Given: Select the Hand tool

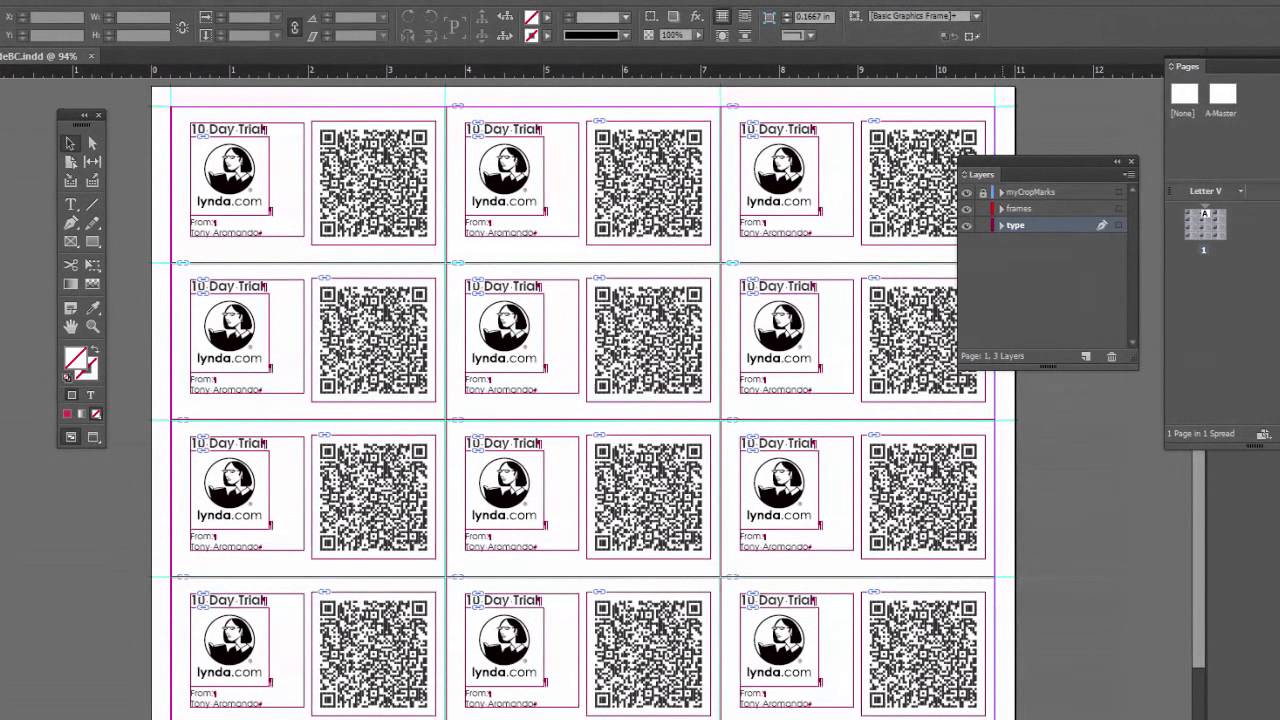Looking at the screenshot, I should click(x=70, y=326).
